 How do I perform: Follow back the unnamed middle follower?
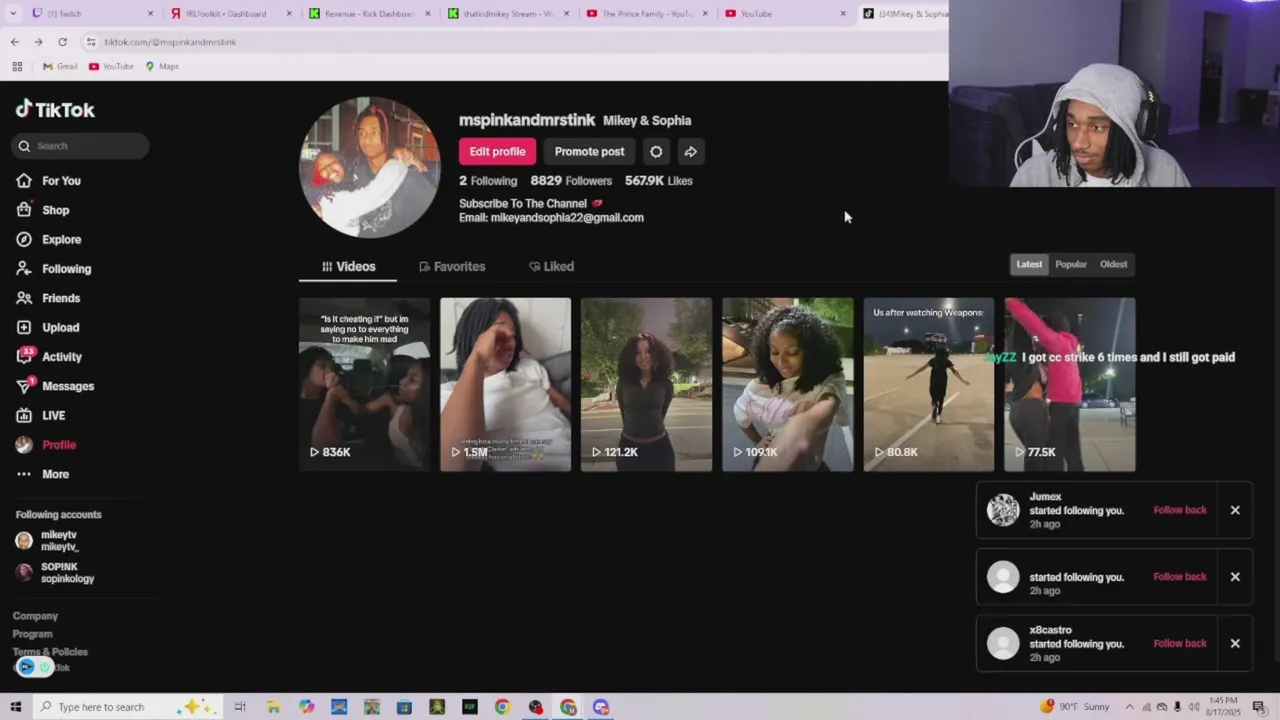coord(1180,577)
